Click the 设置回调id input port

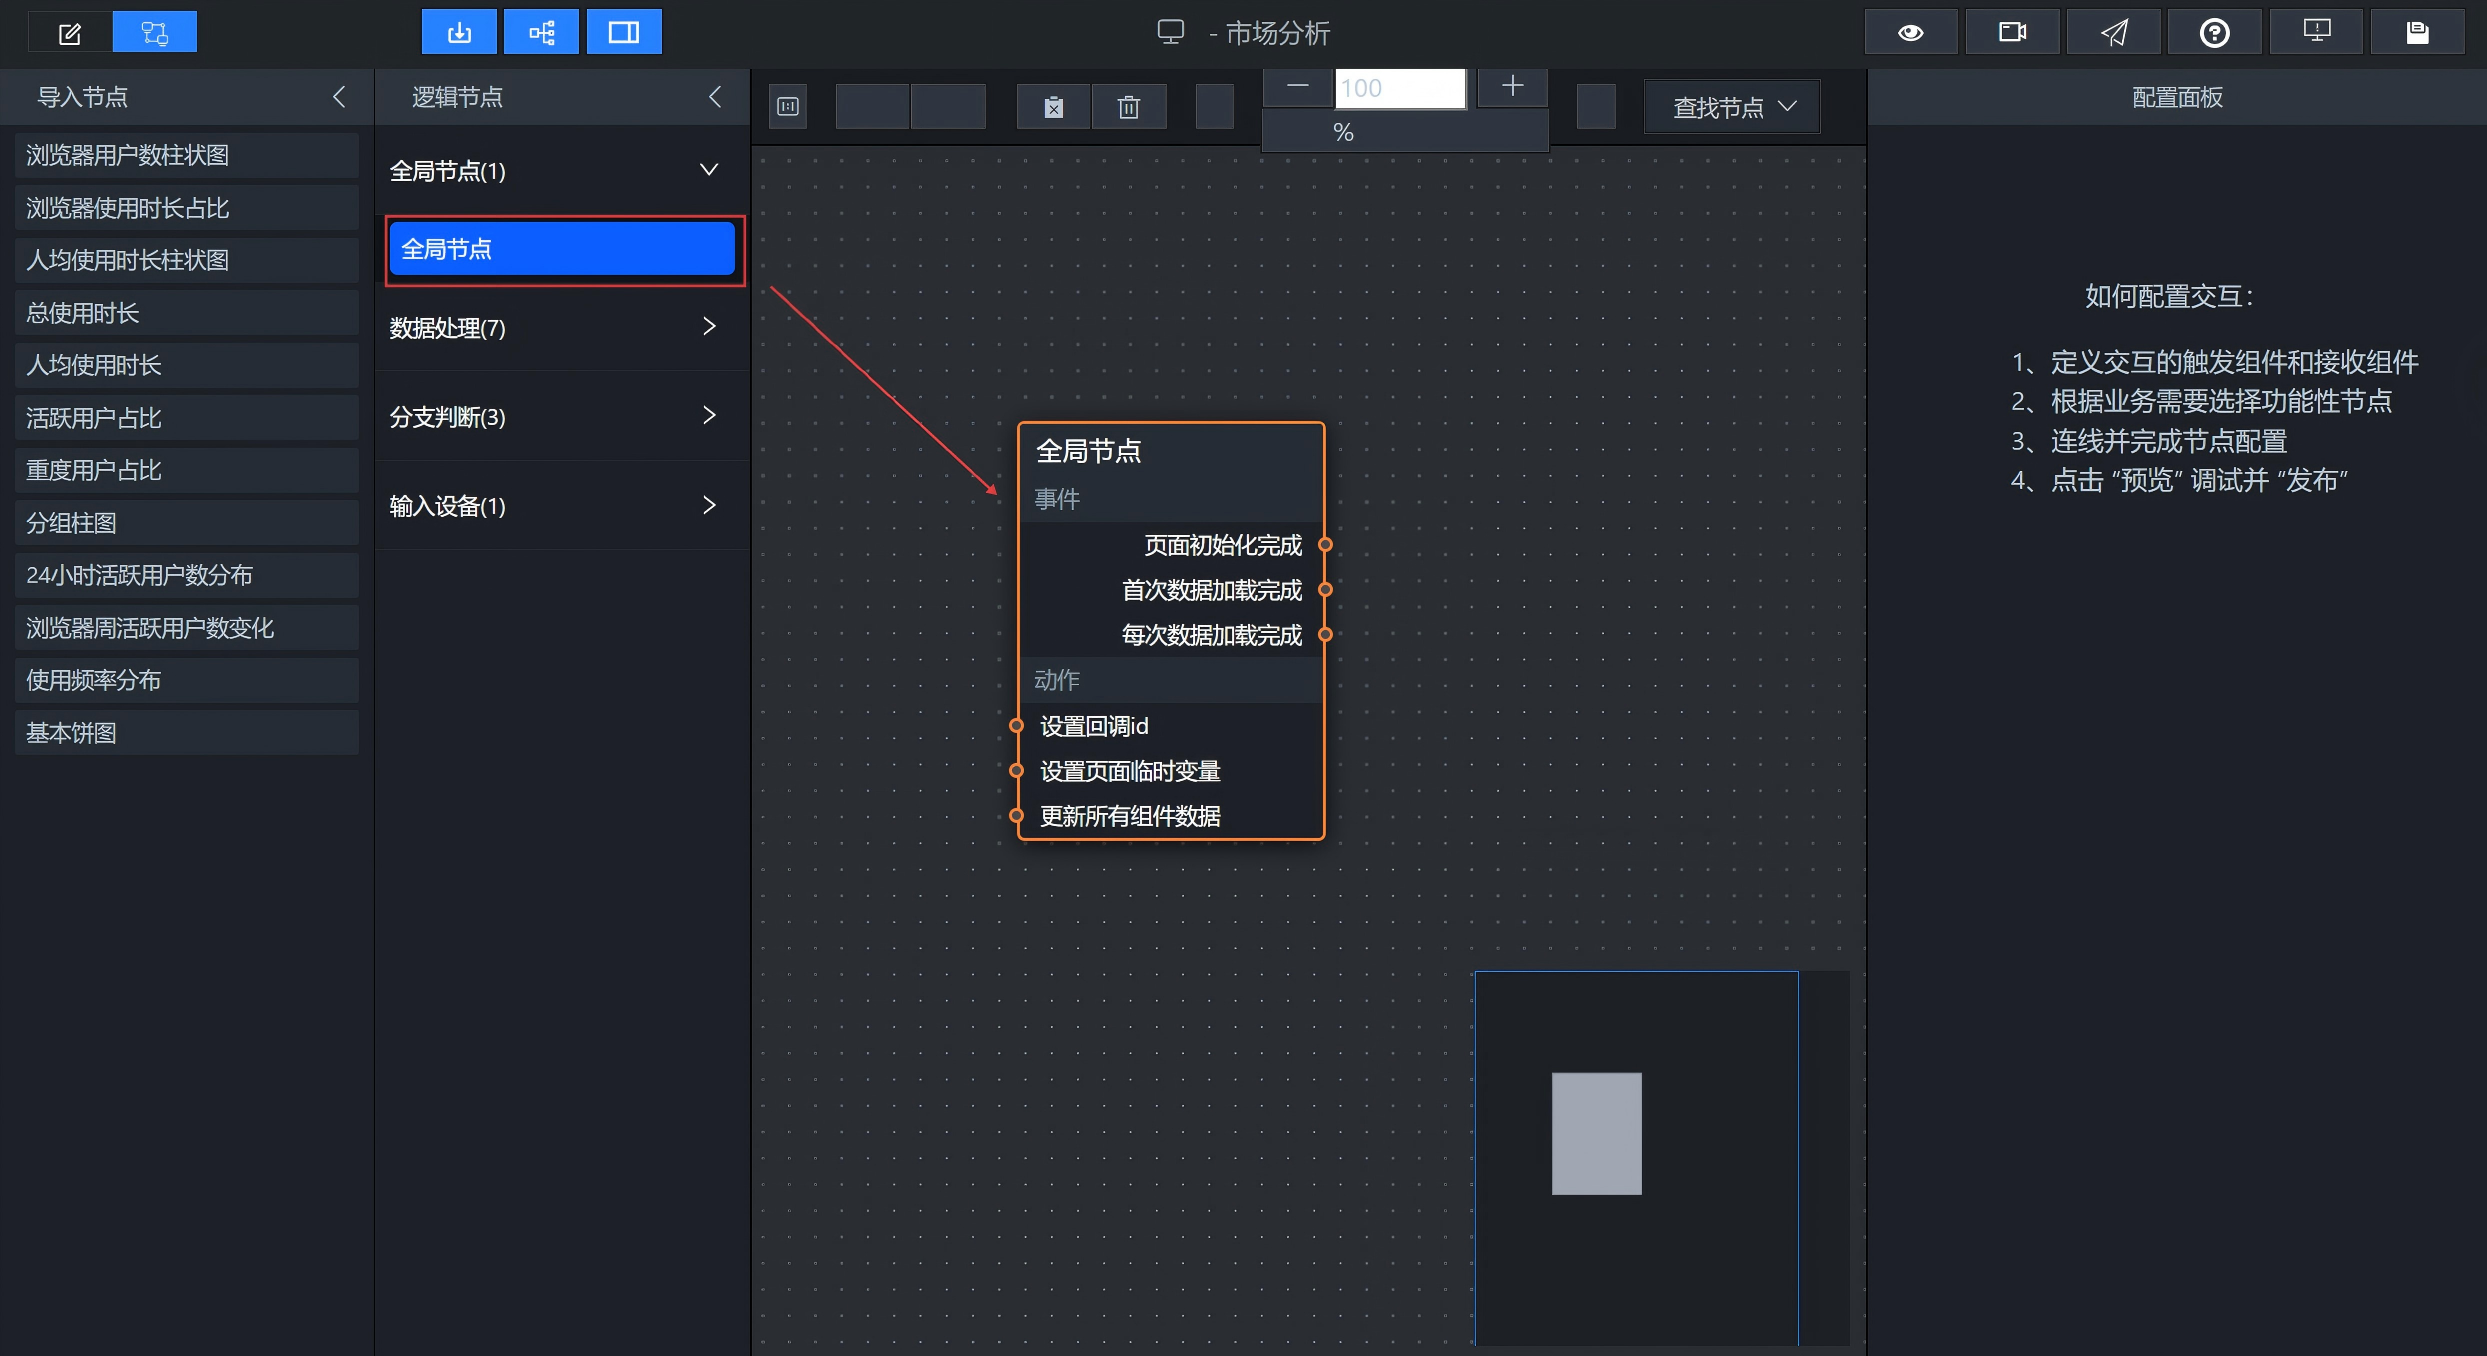point(1017,726)
